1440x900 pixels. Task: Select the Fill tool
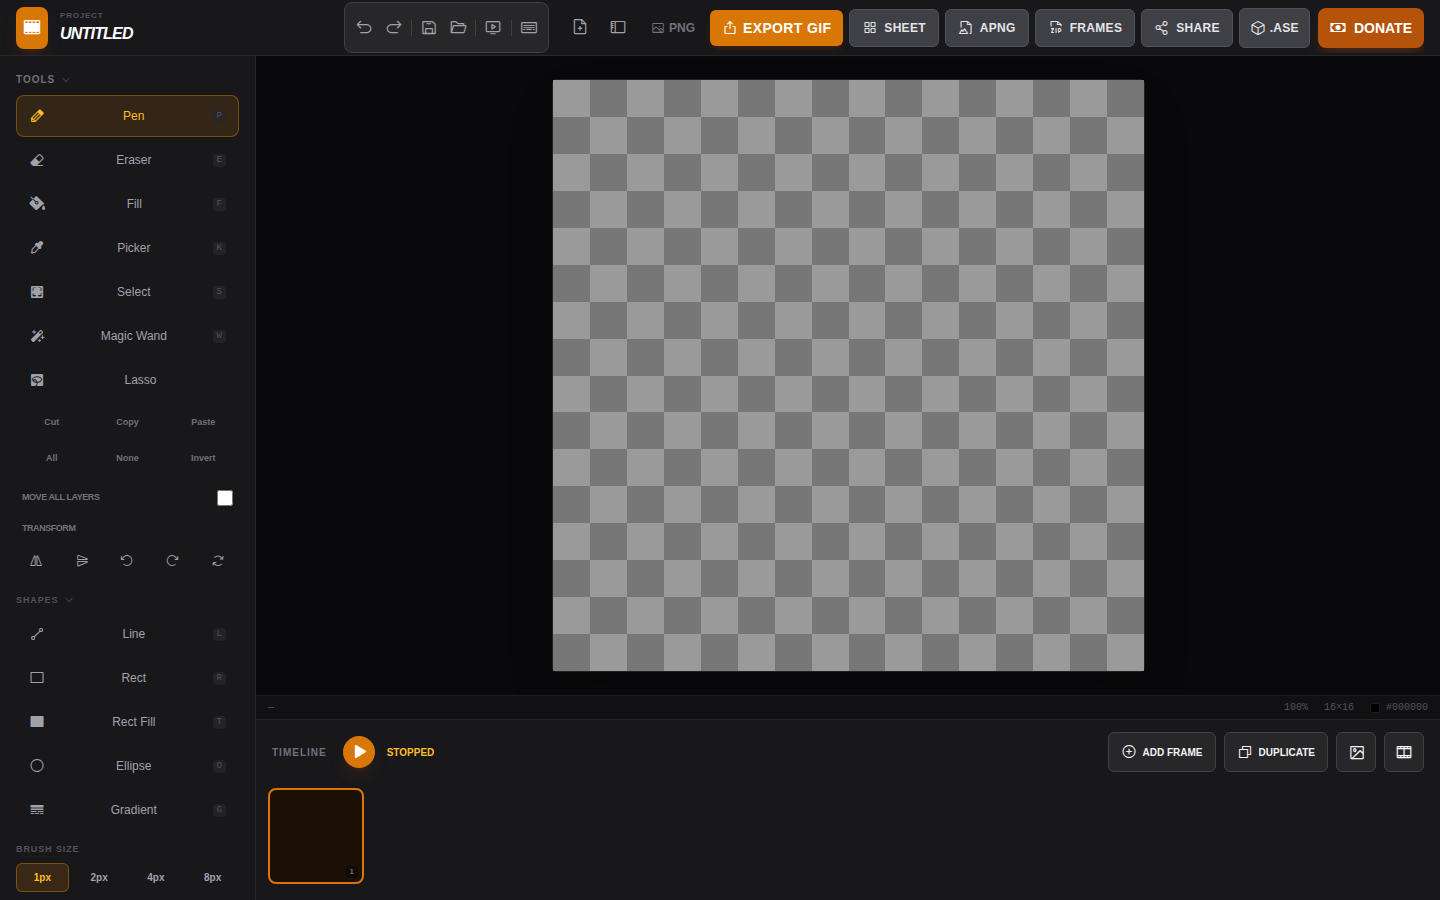(127, 204)
